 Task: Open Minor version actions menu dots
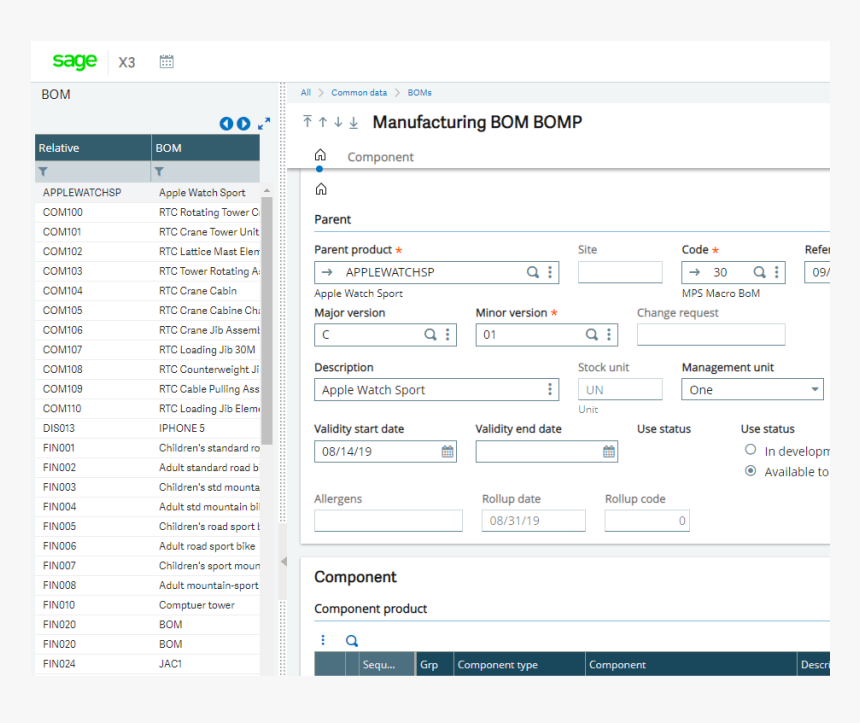(609, 335)
